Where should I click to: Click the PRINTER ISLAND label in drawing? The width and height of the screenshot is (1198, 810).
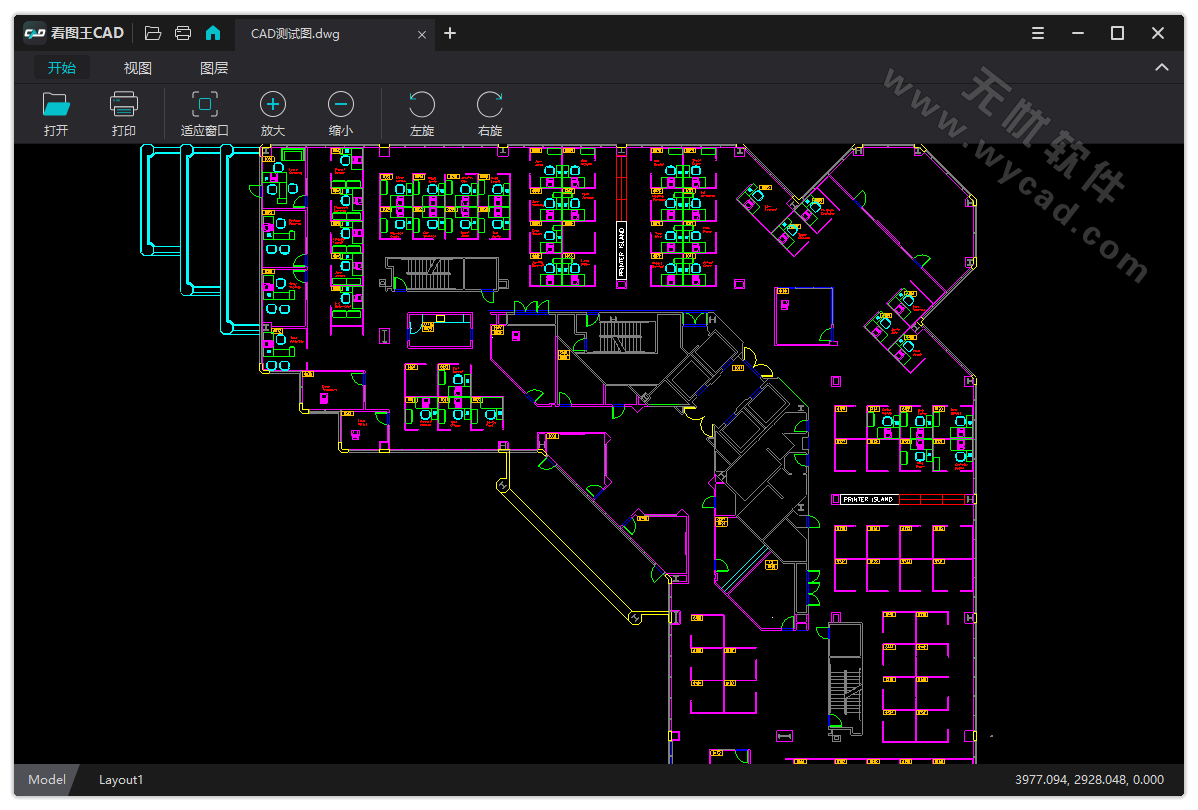coord(868,499)
